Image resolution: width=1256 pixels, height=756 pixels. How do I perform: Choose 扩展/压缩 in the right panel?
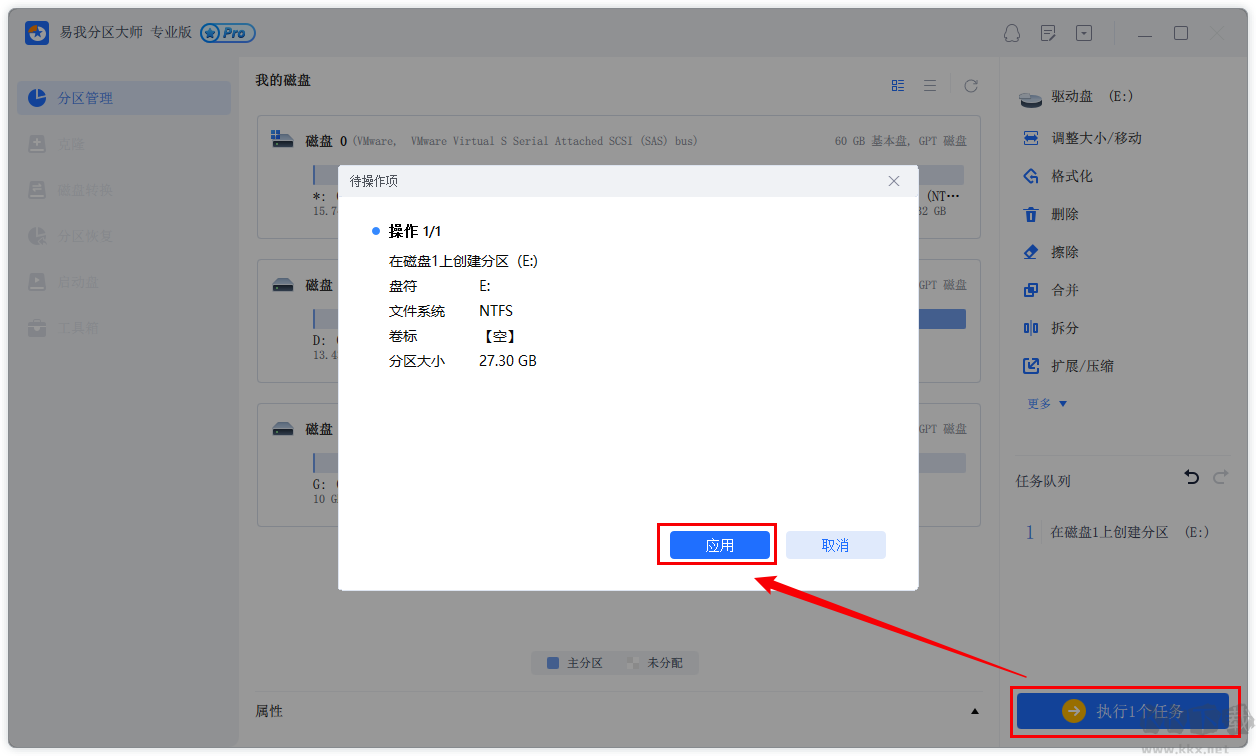1068,366
